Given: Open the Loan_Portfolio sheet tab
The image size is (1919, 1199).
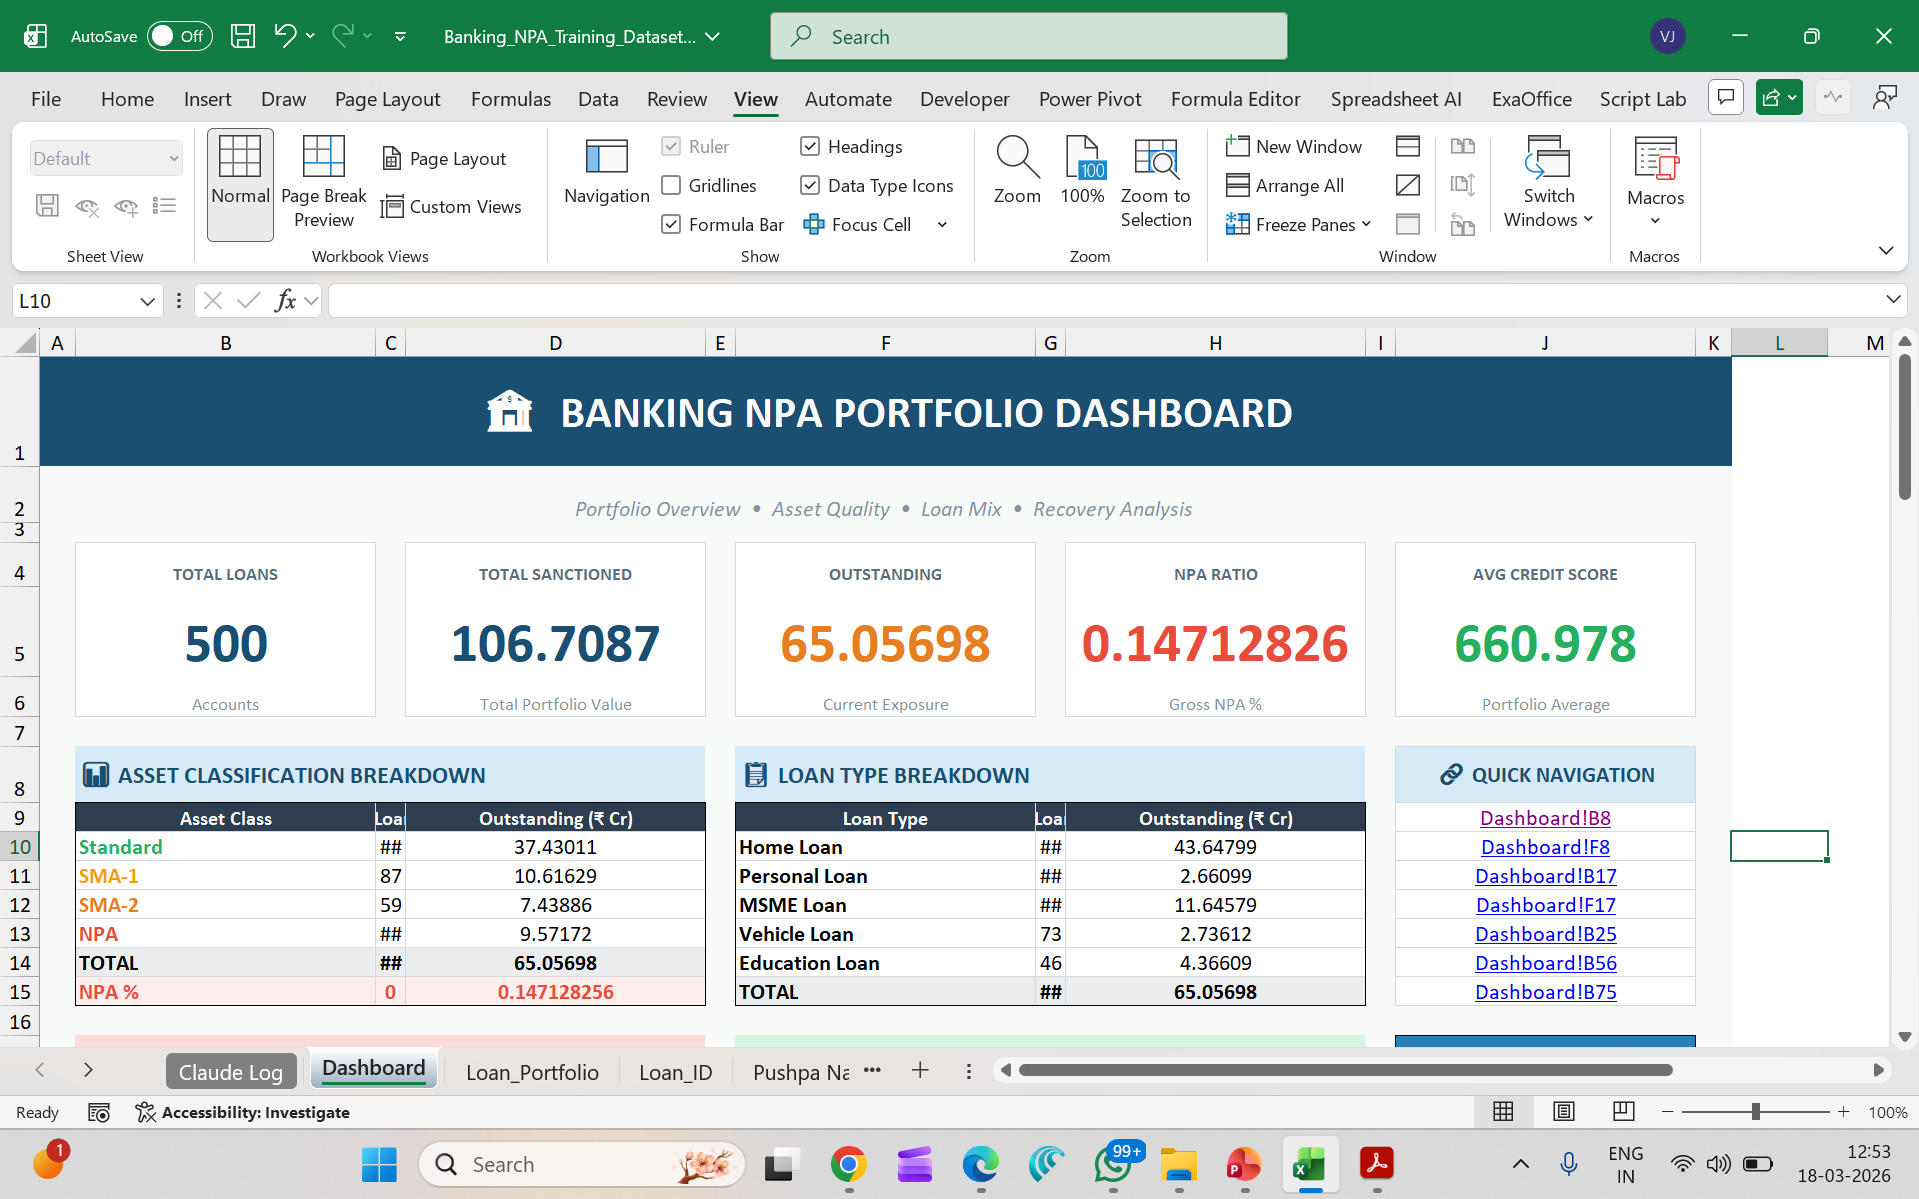Looking at the screenshot, I should click(x=532, y=1071).
